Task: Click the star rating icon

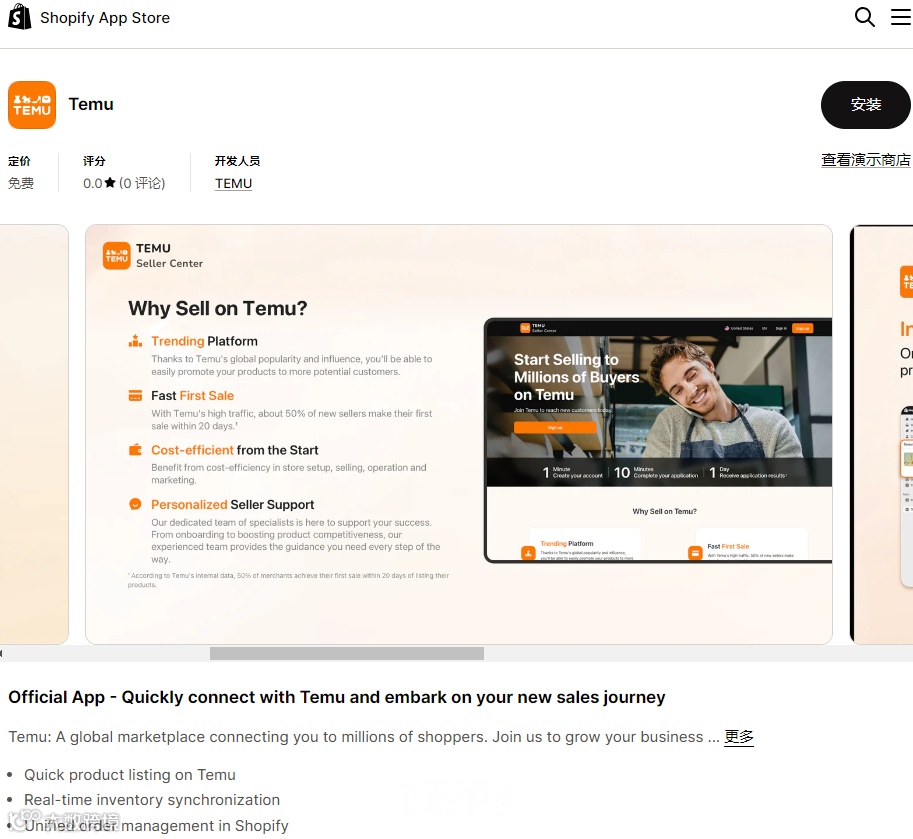Action: pos(110,183)
